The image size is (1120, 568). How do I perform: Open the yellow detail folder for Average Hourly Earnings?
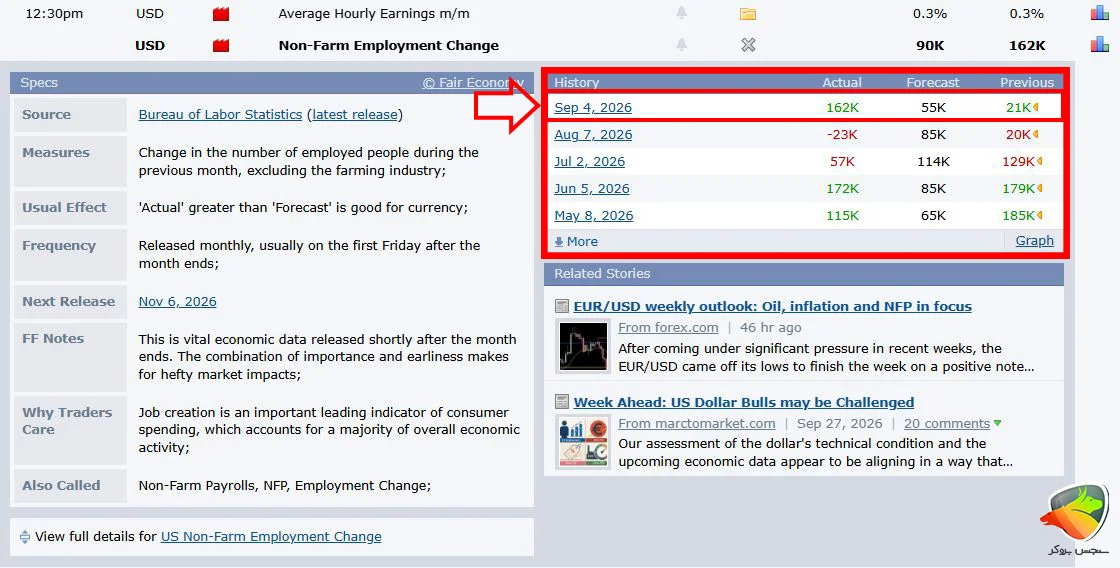point(747,14)
